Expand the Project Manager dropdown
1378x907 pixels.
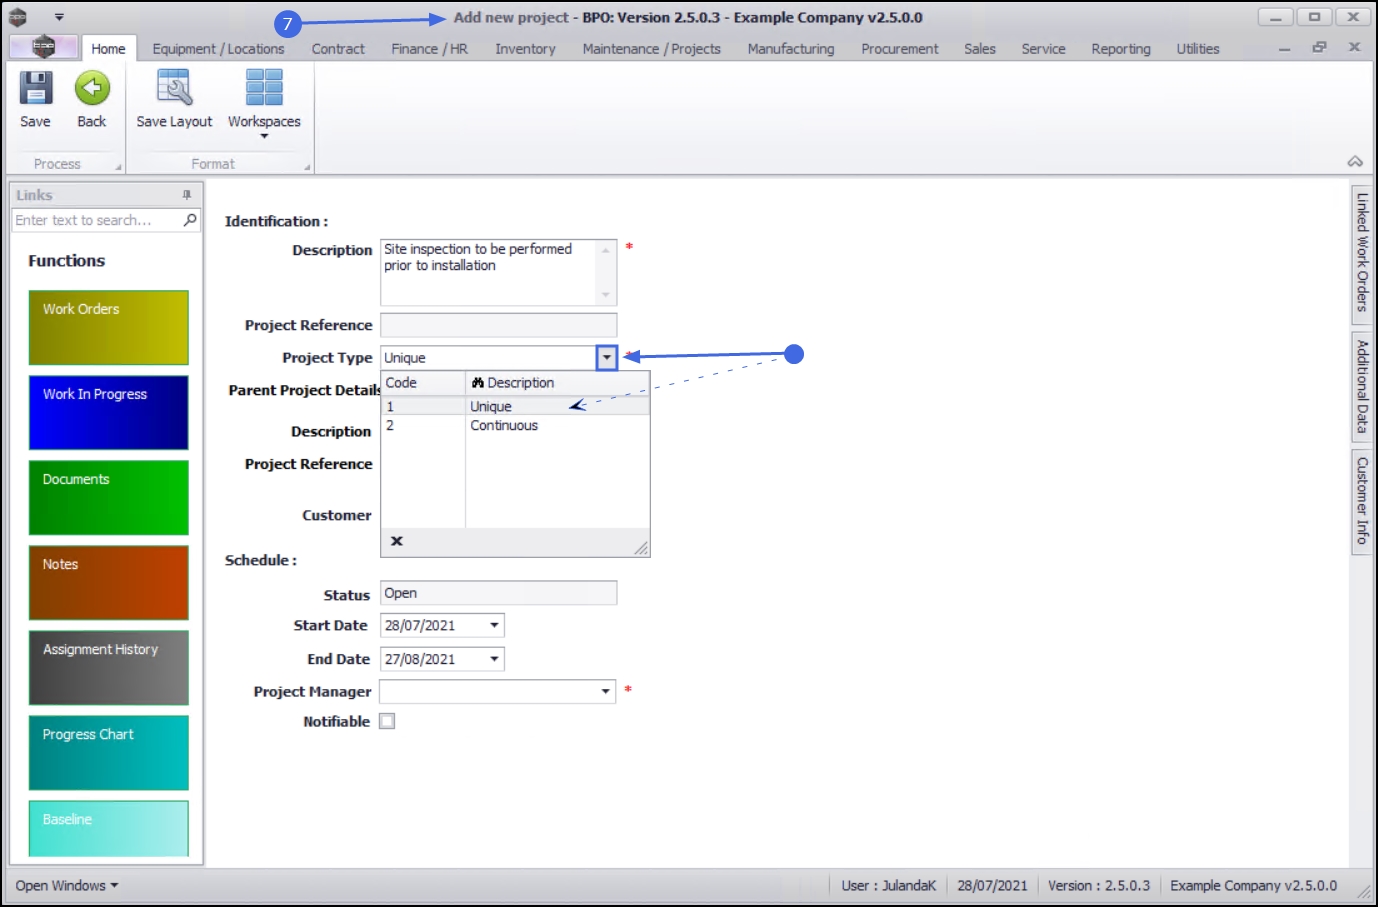pyautogui.click(x=605, y=692)
